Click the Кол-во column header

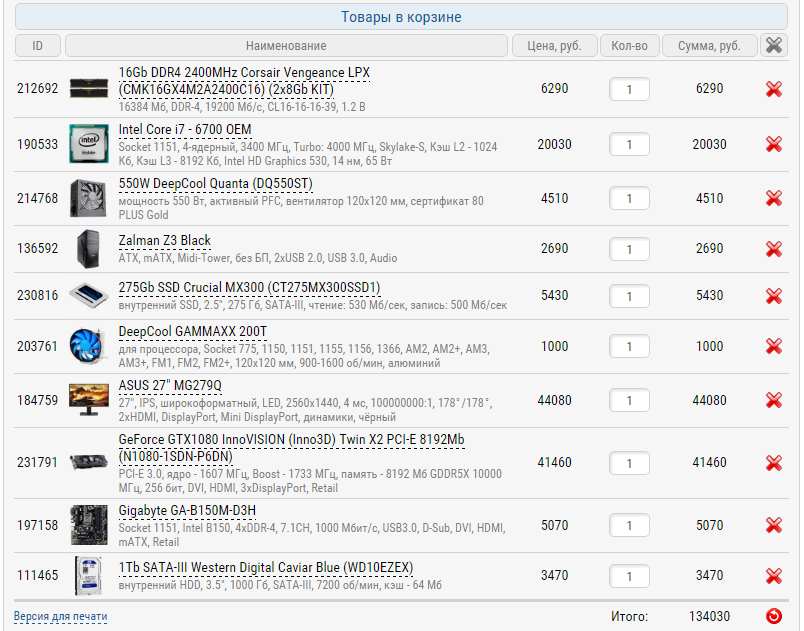click(629, 46)
